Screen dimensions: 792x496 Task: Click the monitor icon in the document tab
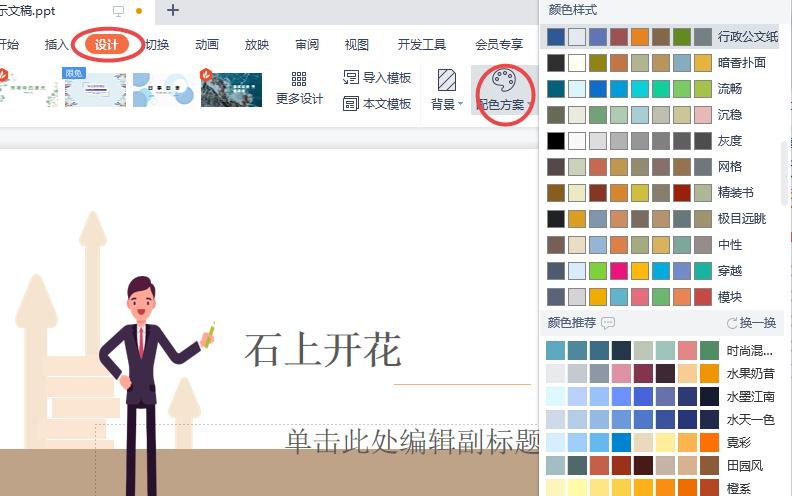click(x=119, y=11)
